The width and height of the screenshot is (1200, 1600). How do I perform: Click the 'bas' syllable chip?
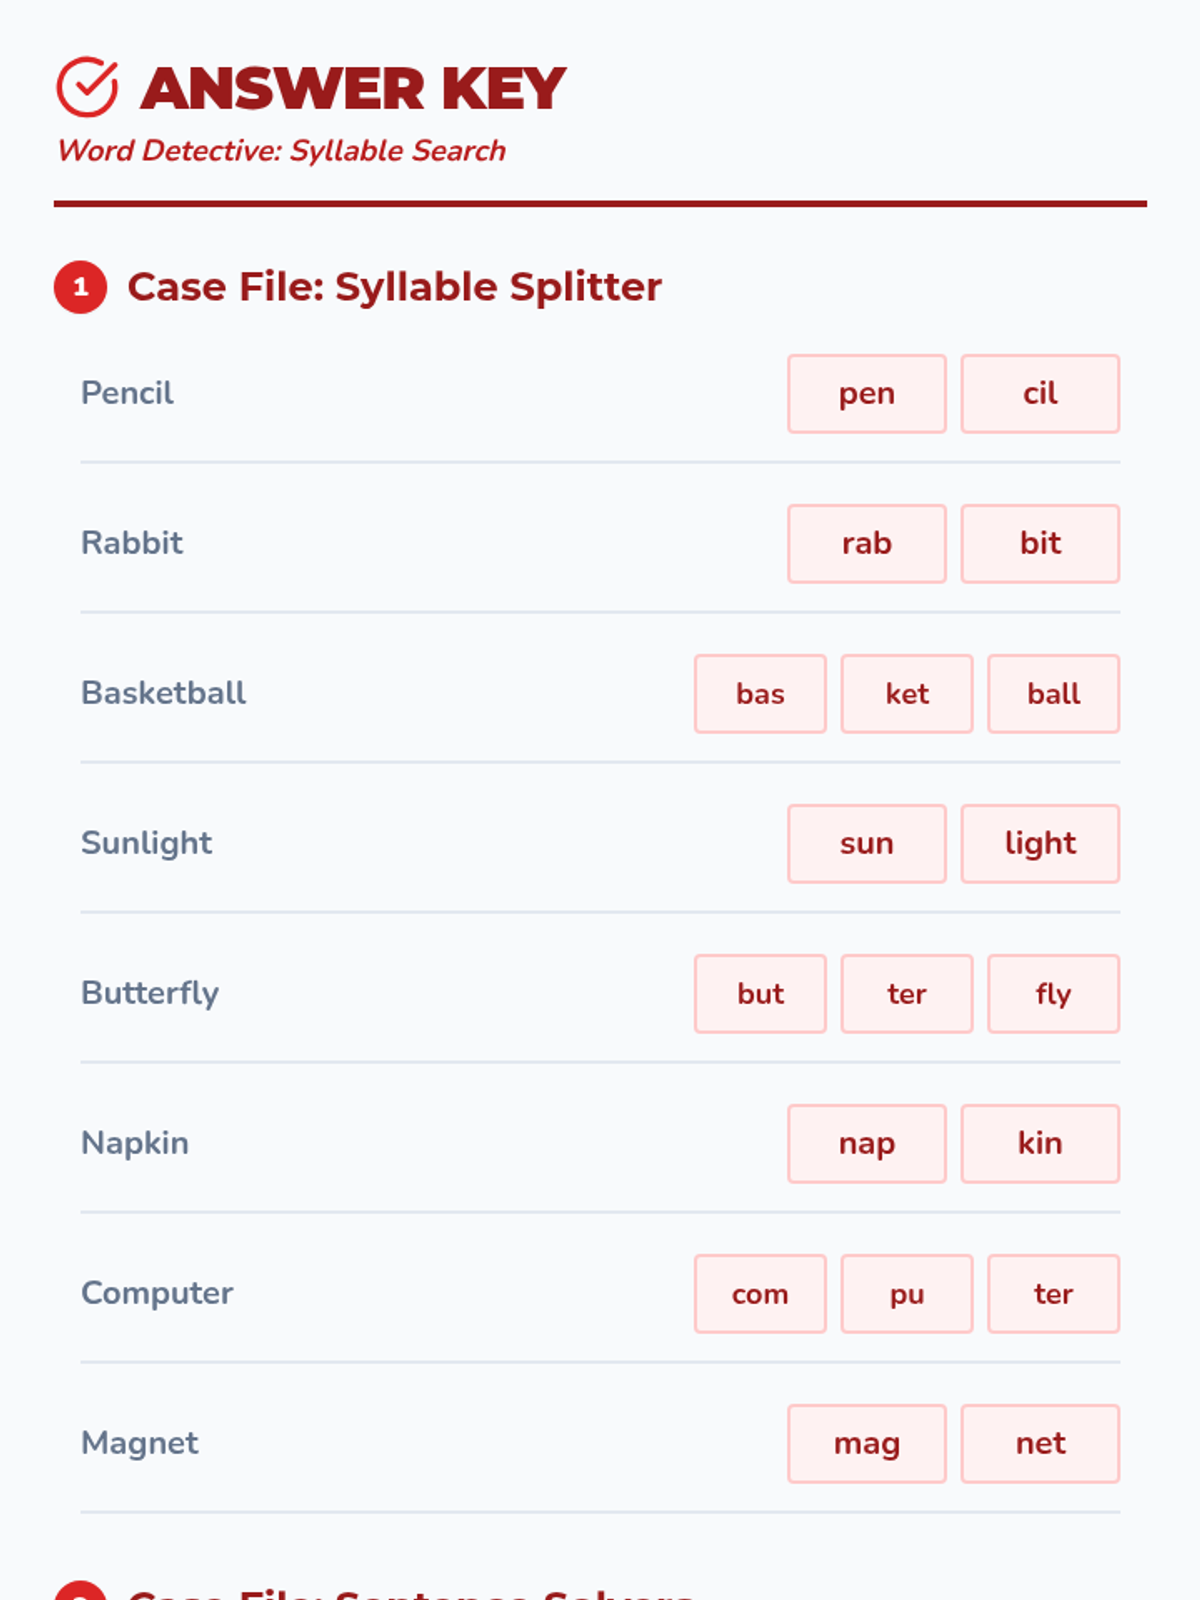(760, 694)
